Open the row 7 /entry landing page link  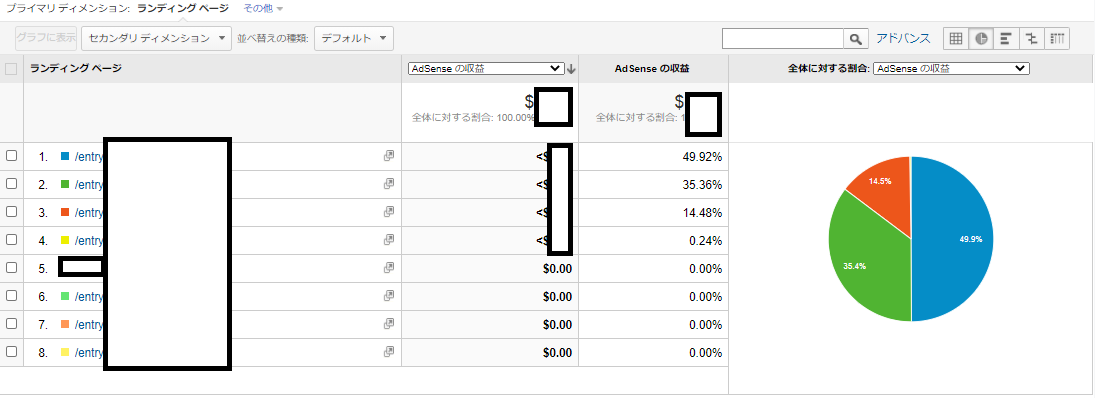pyautogui.click(x=89, y=324)
